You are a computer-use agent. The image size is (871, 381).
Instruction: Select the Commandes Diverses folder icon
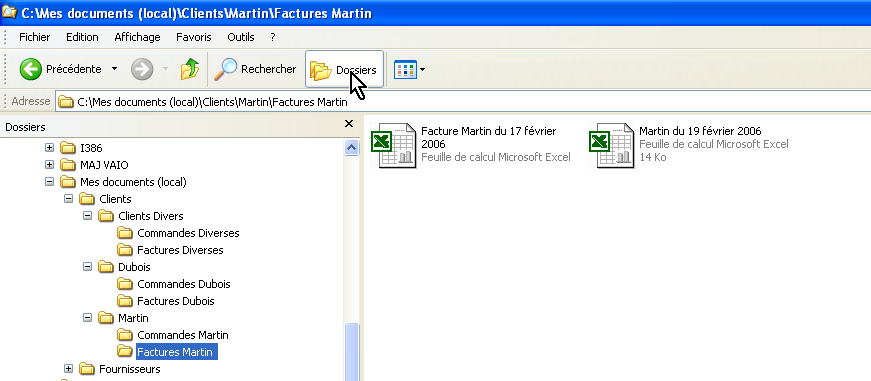coord(125,233)
